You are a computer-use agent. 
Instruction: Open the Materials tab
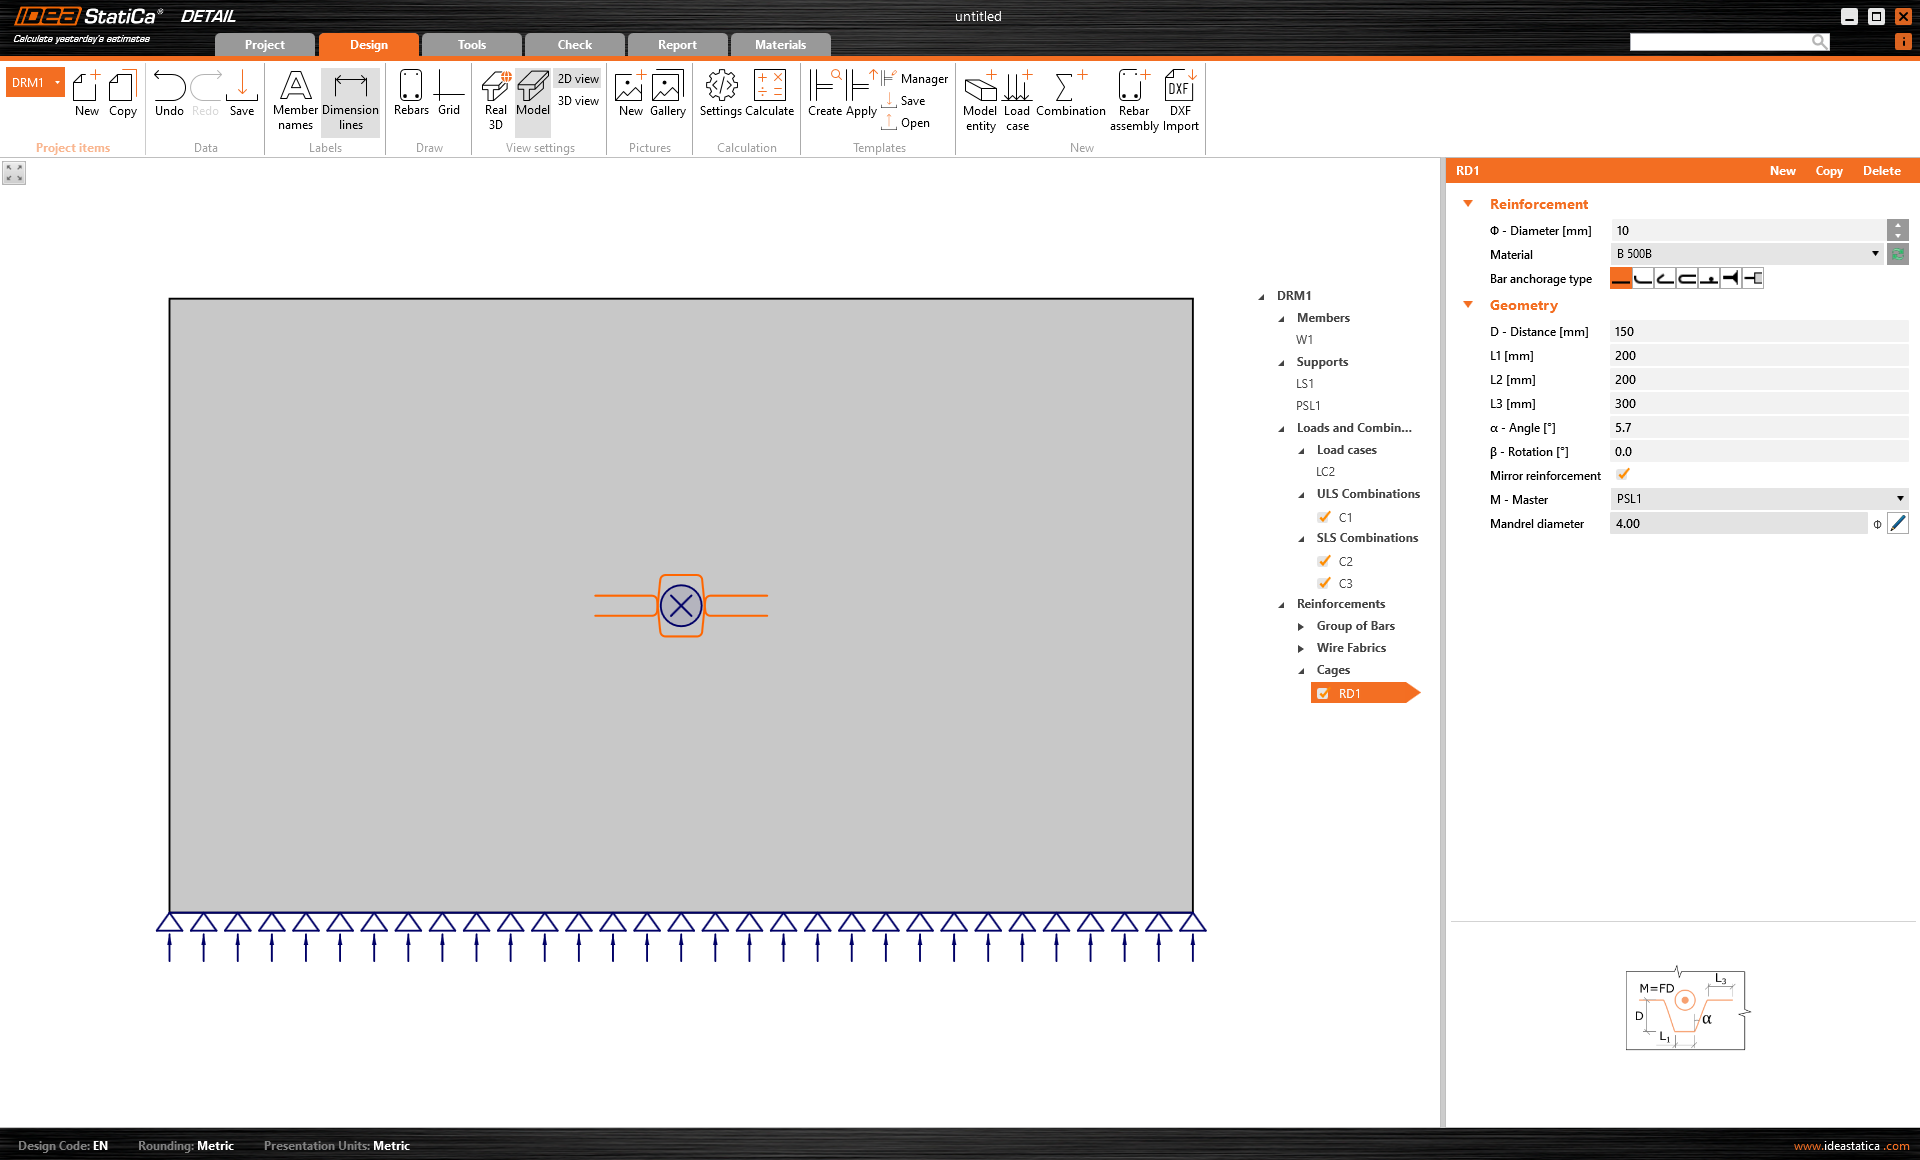(780, 45)
